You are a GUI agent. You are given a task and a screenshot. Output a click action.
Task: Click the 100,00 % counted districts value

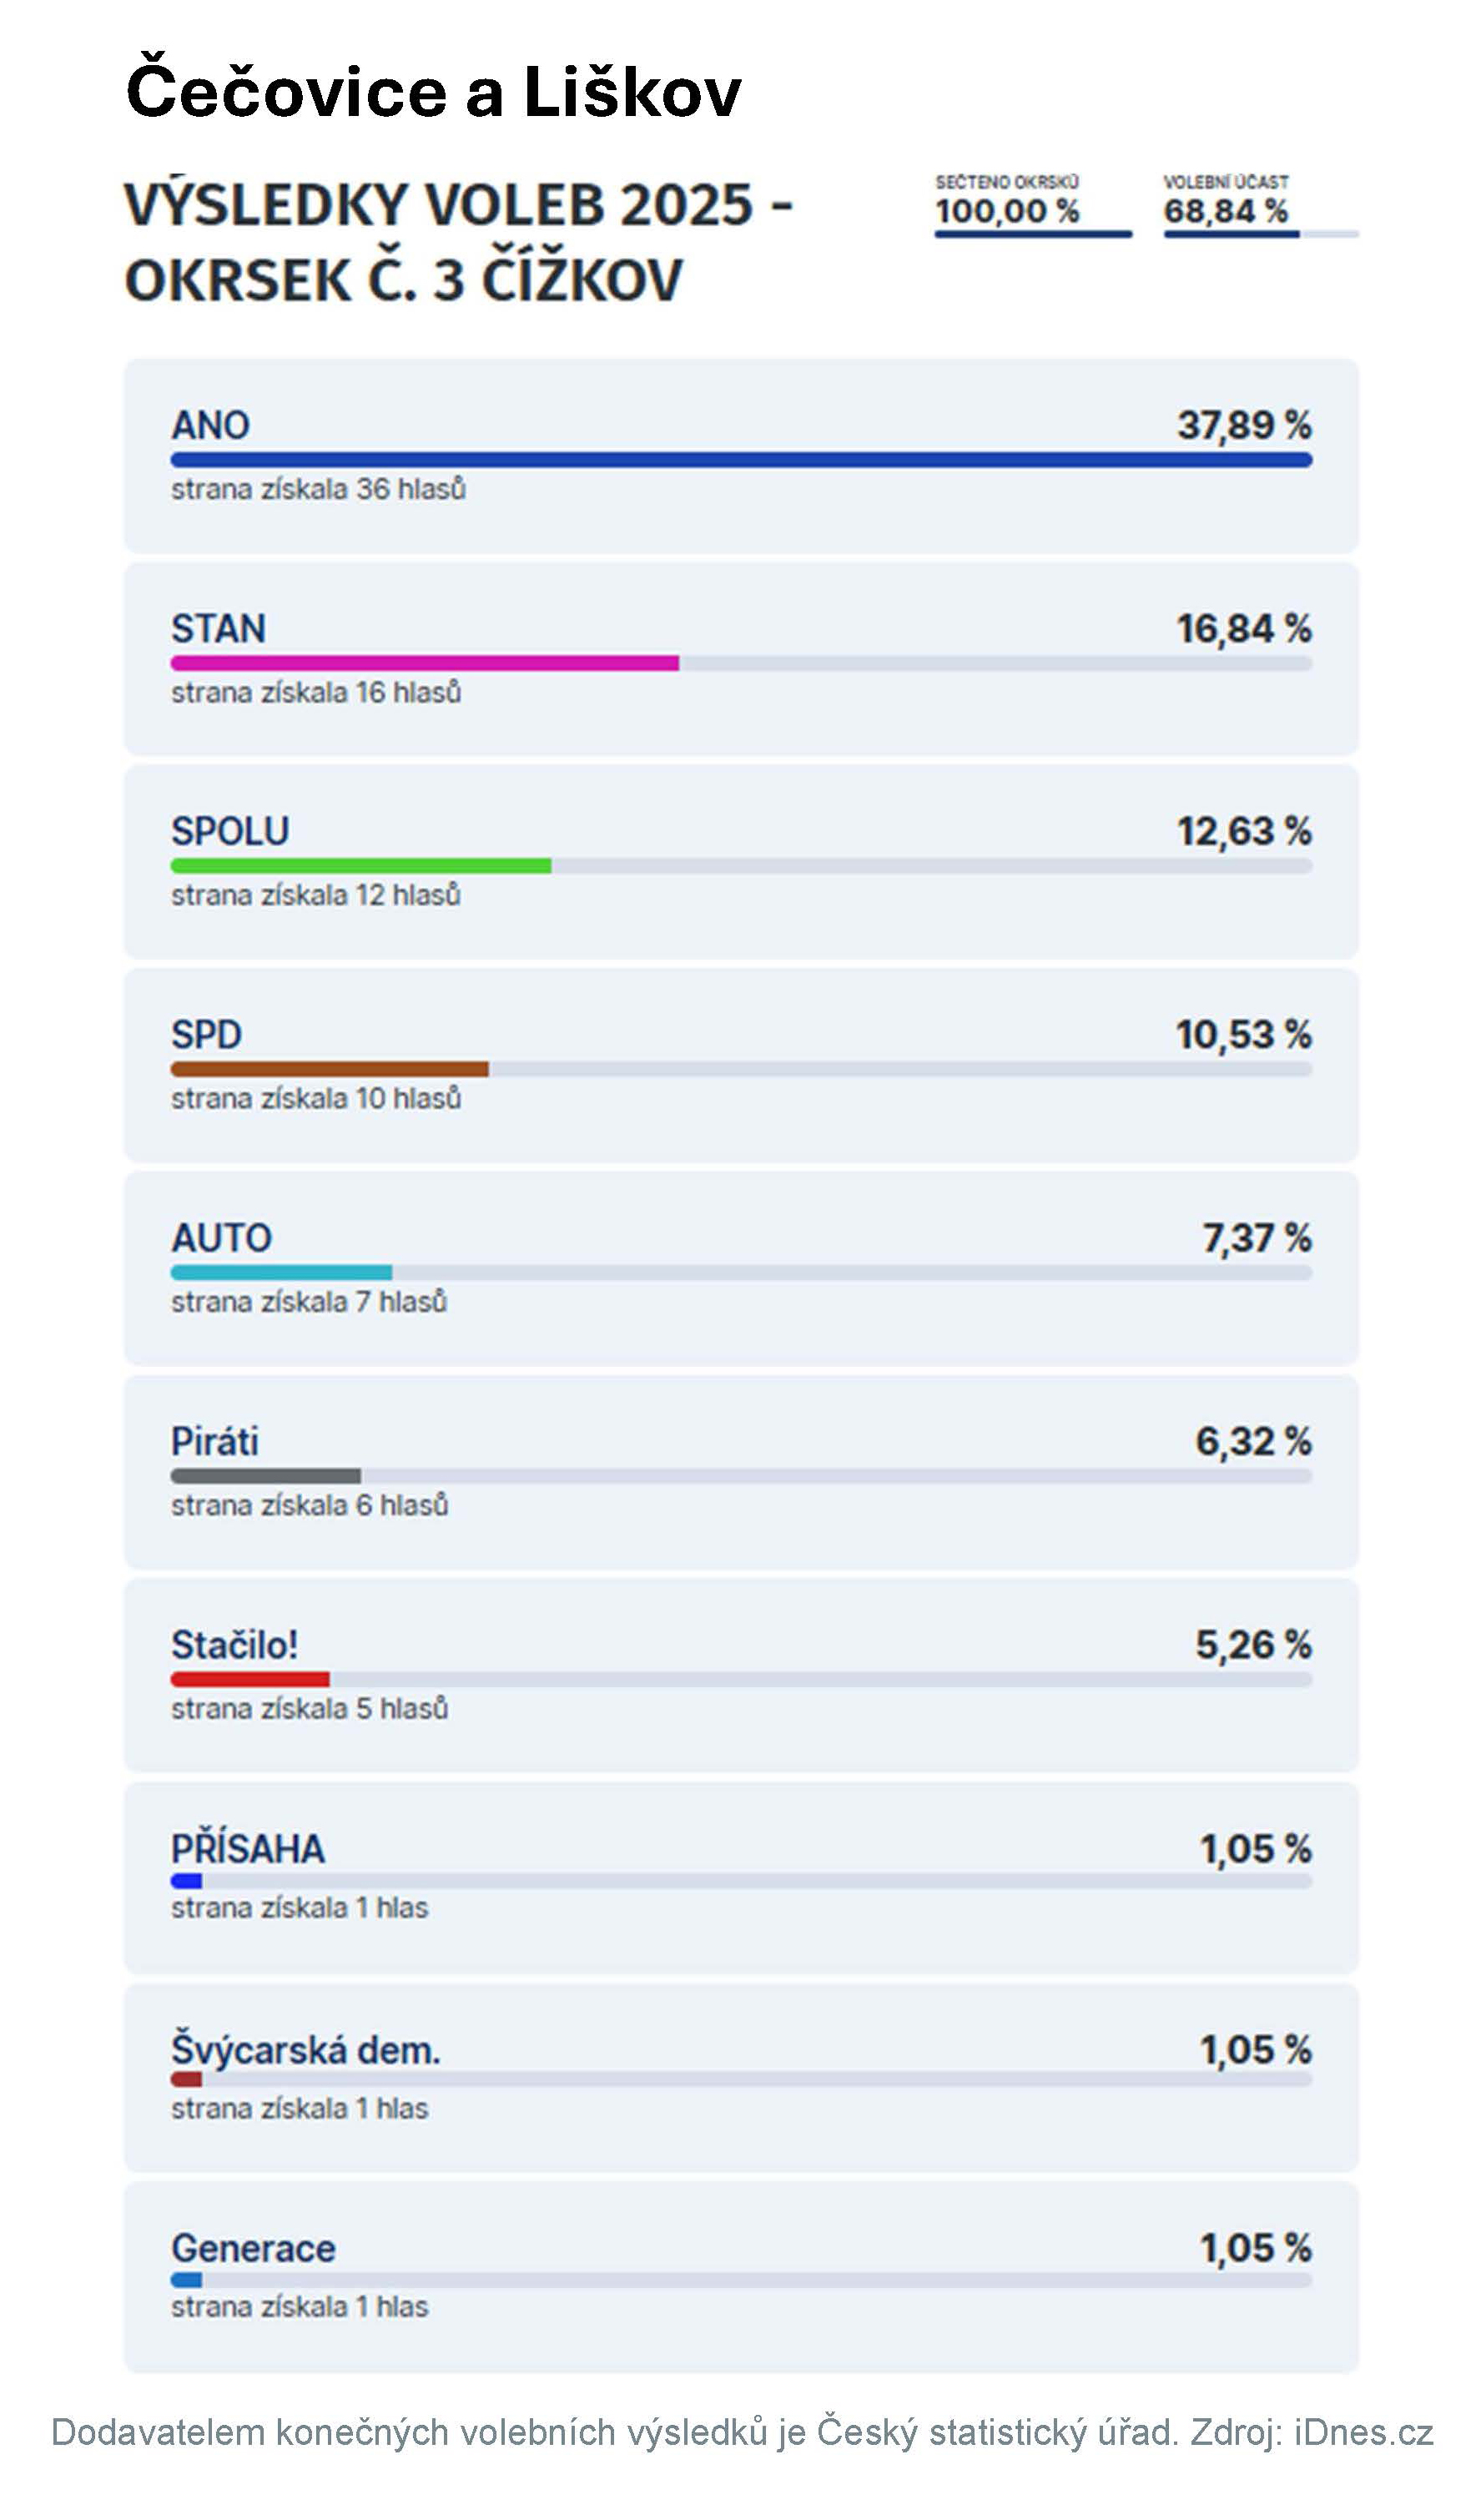point(1007,212)
